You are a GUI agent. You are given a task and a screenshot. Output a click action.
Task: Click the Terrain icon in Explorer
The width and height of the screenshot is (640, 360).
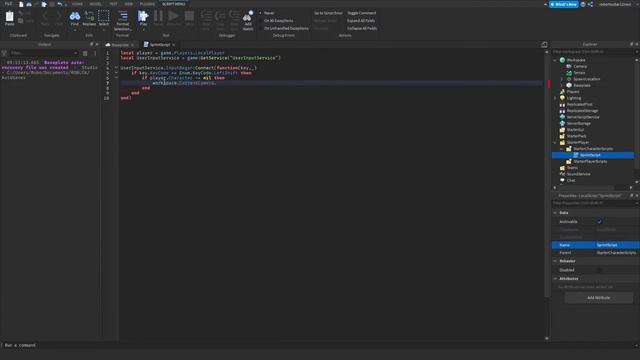click(x=569, y=73)
